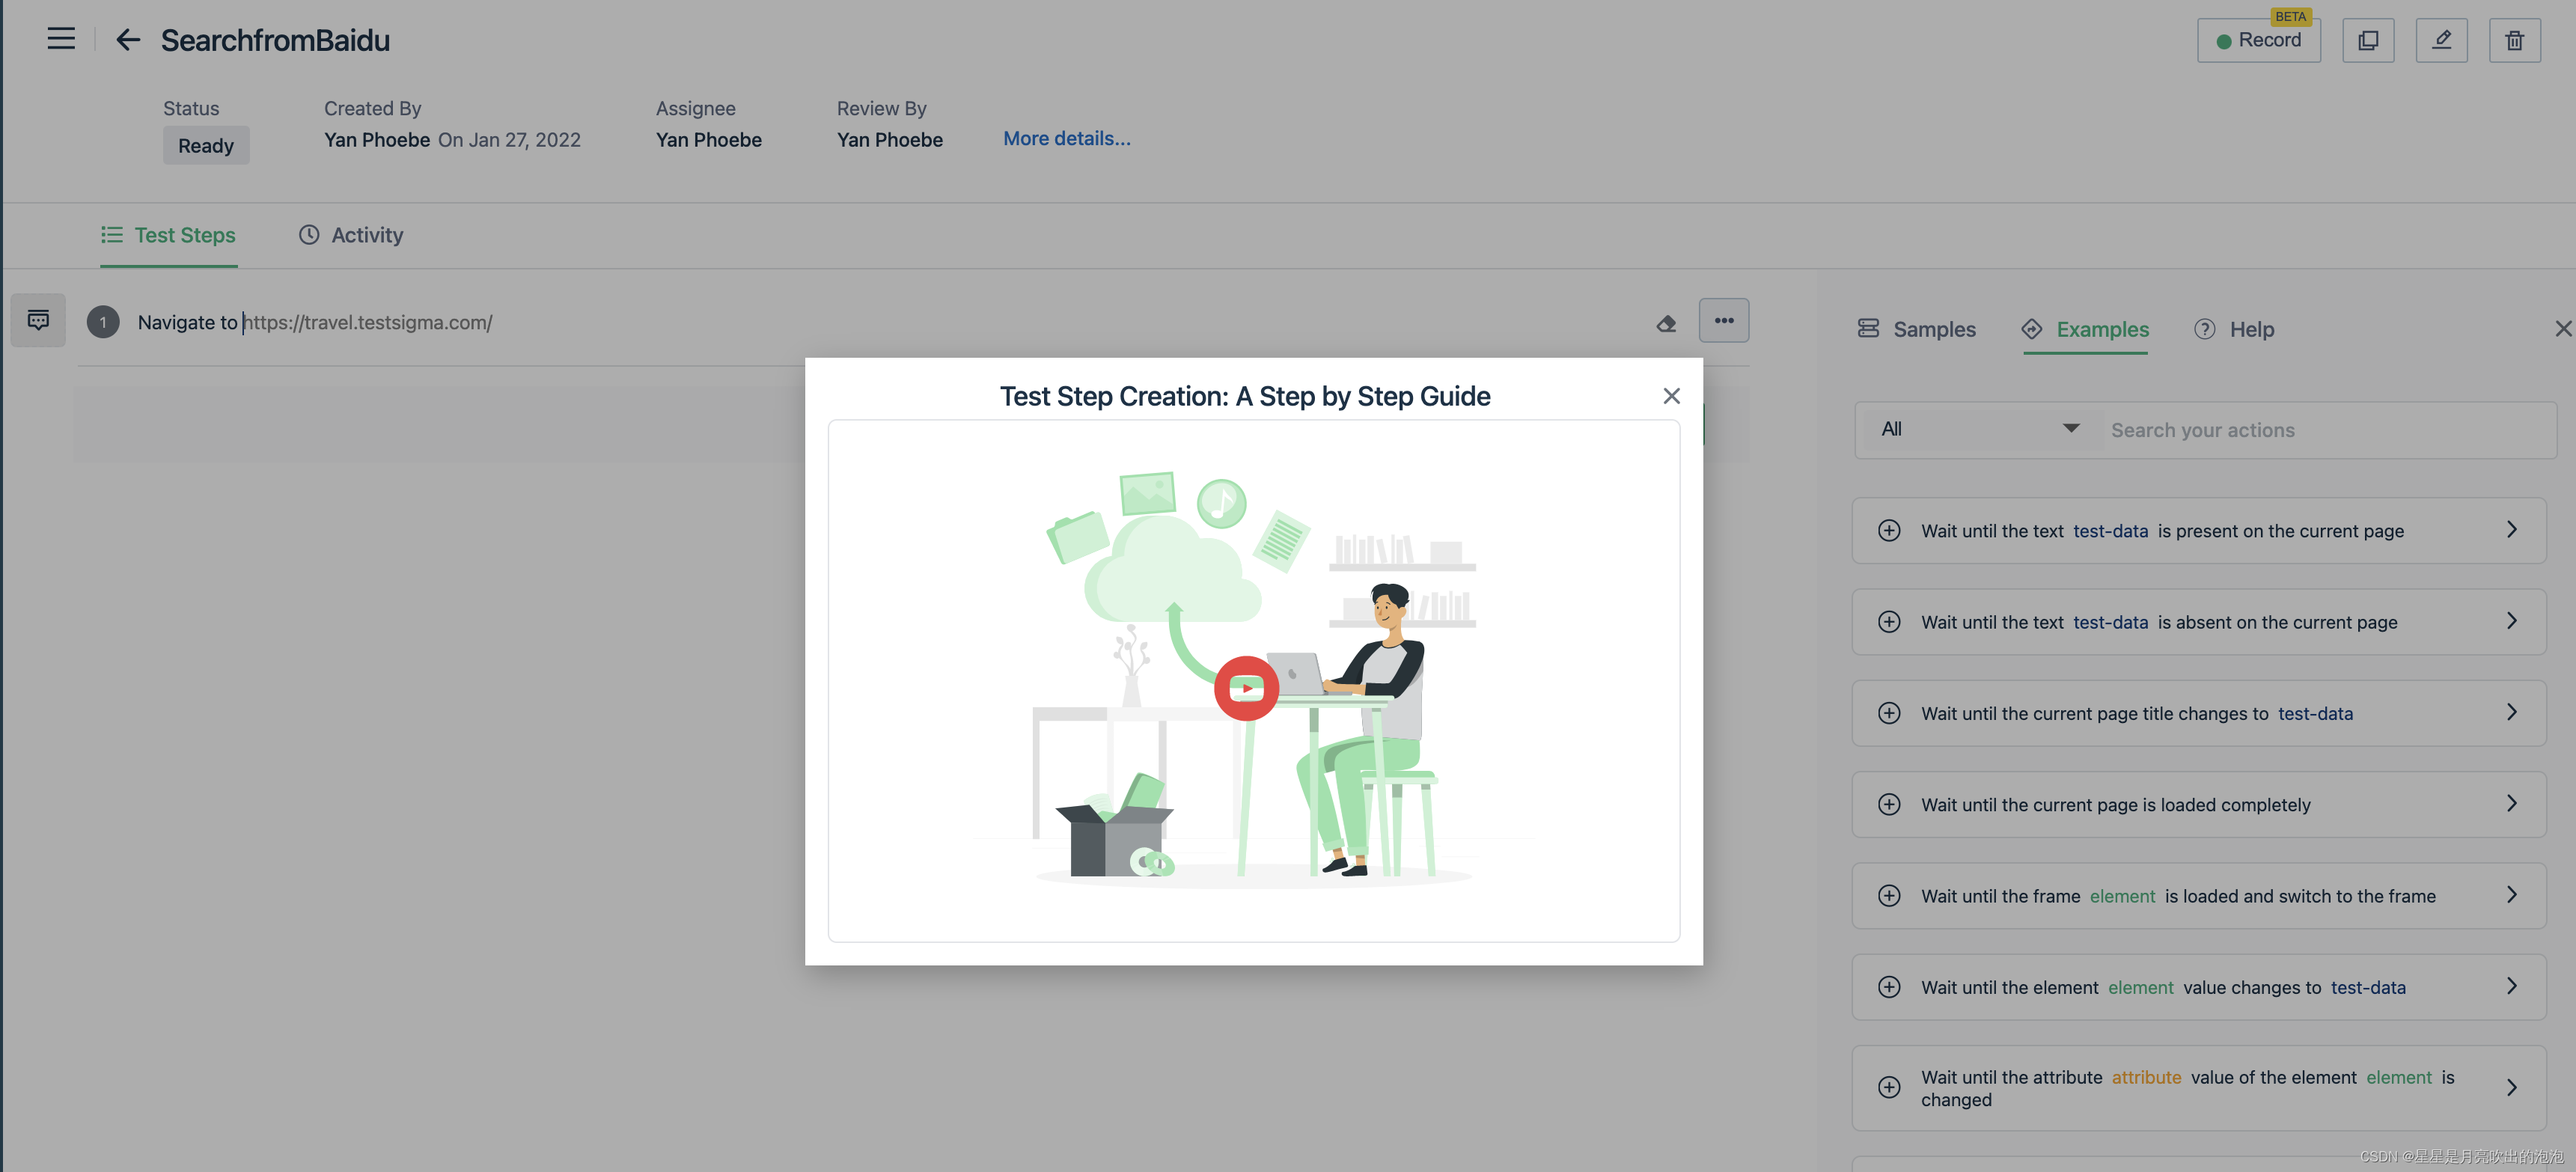Expand 'Wait until the text is absent' example
Viewport: 2576px width, 1172px height.
pyautogui.click(x=2510, y=621)
